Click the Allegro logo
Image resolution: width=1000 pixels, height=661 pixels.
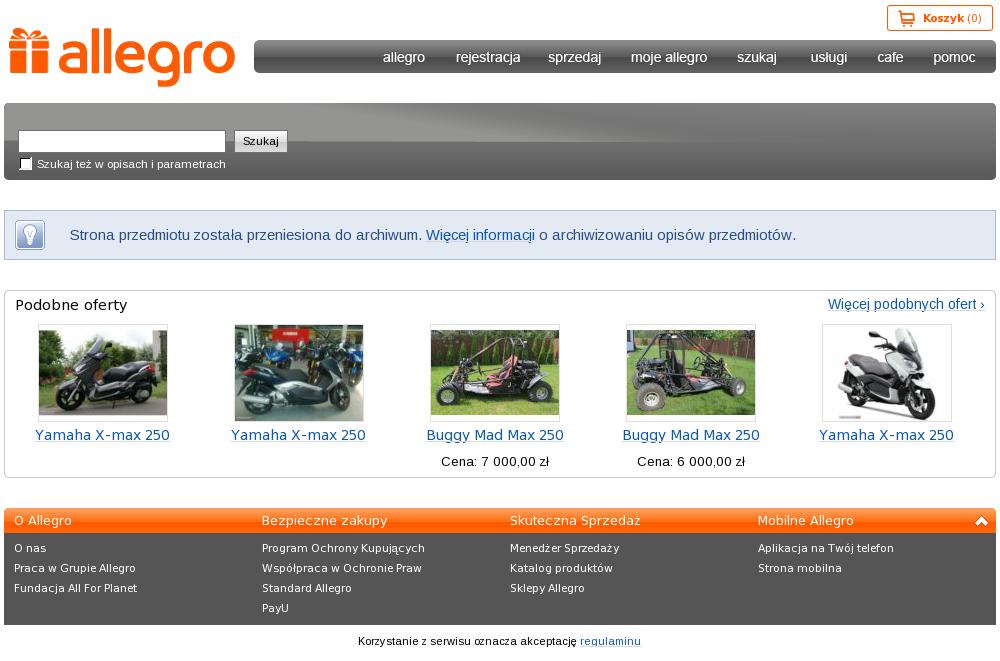click(x=122, y=57)
